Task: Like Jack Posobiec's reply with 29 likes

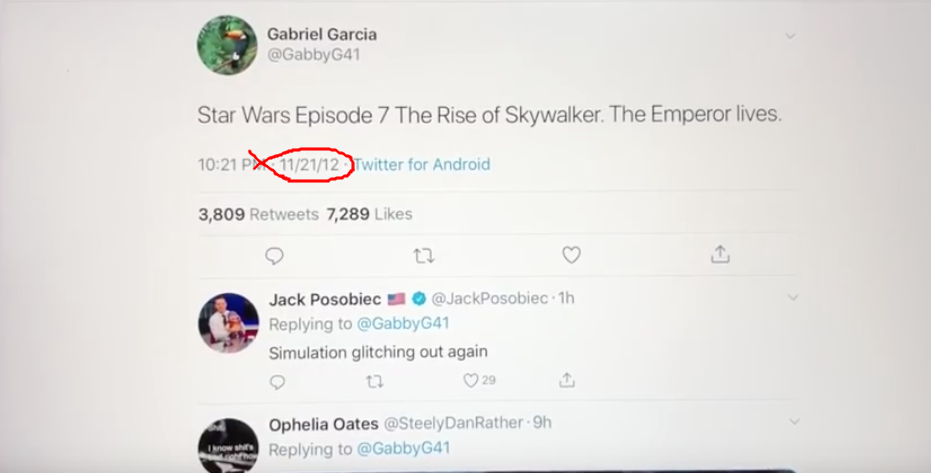Action: tap(471, 381)
